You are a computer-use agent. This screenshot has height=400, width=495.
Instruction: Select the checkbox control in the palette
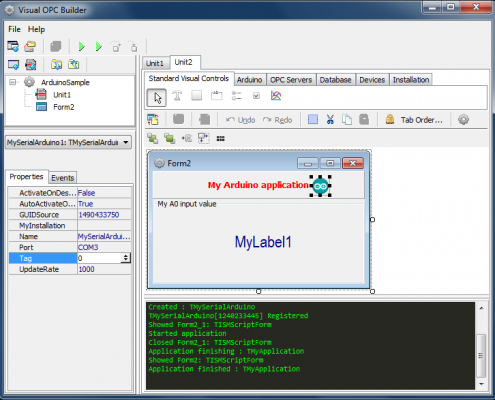(x=256, y=96)
